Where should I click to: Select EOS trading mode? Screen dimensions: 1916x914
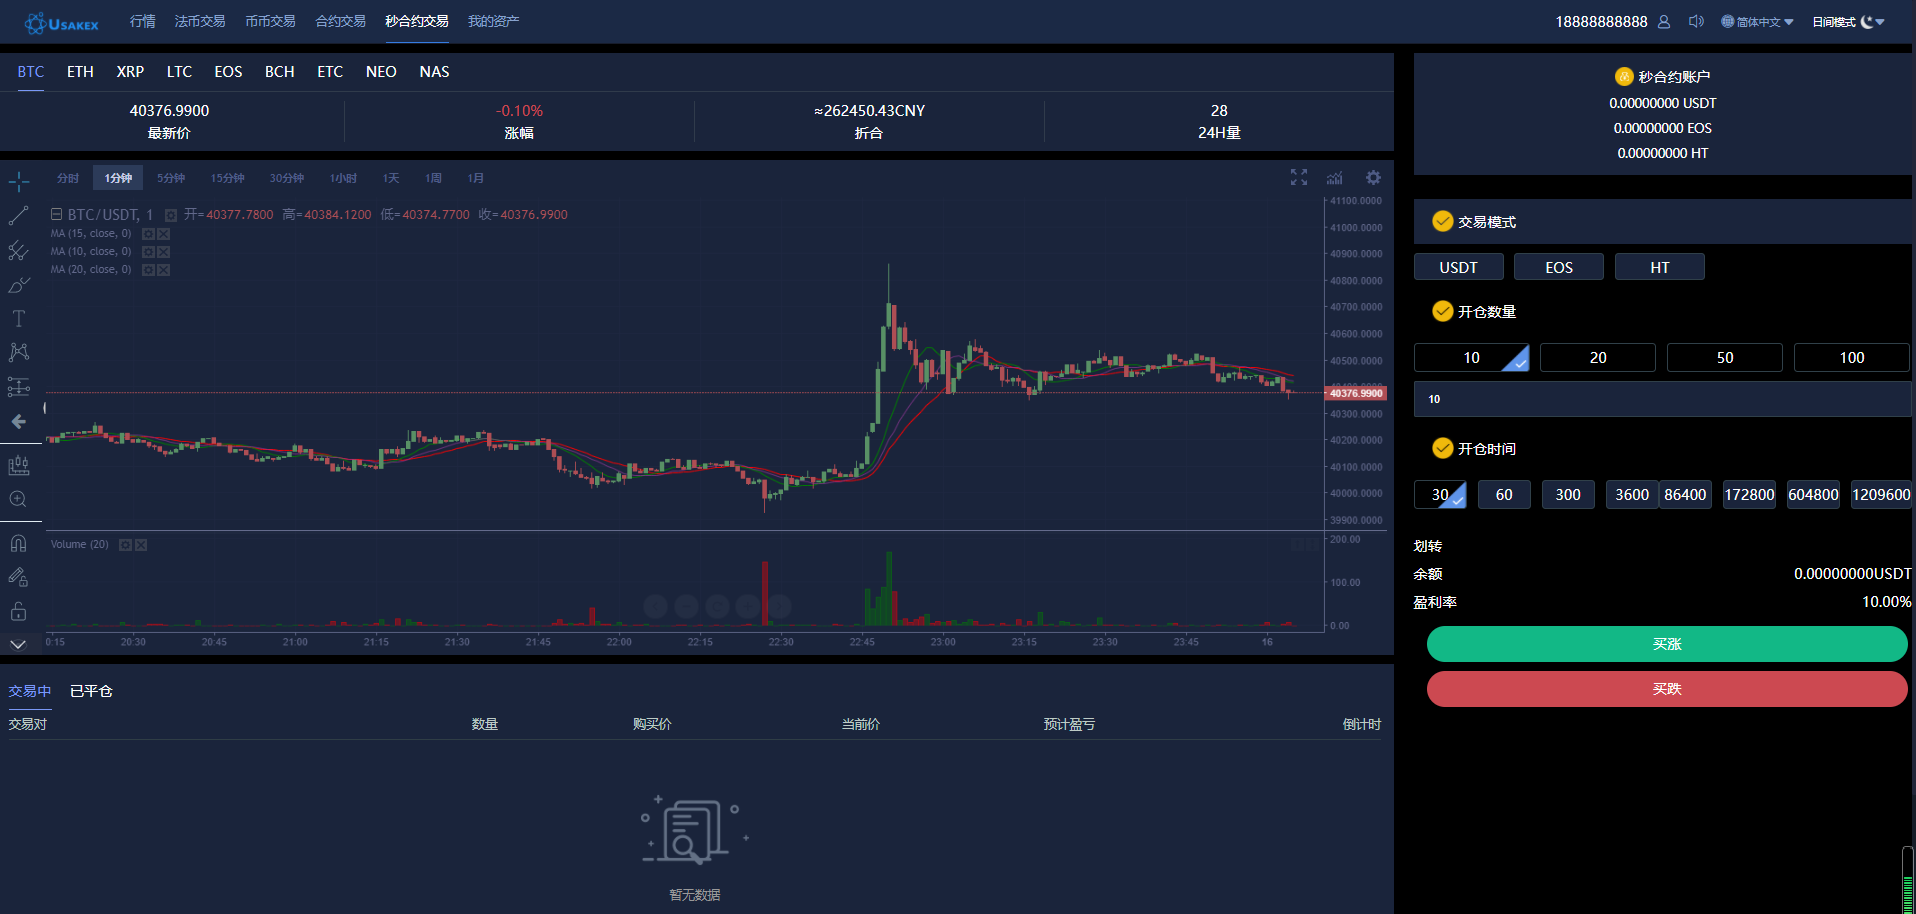[x=1558, y=267]
